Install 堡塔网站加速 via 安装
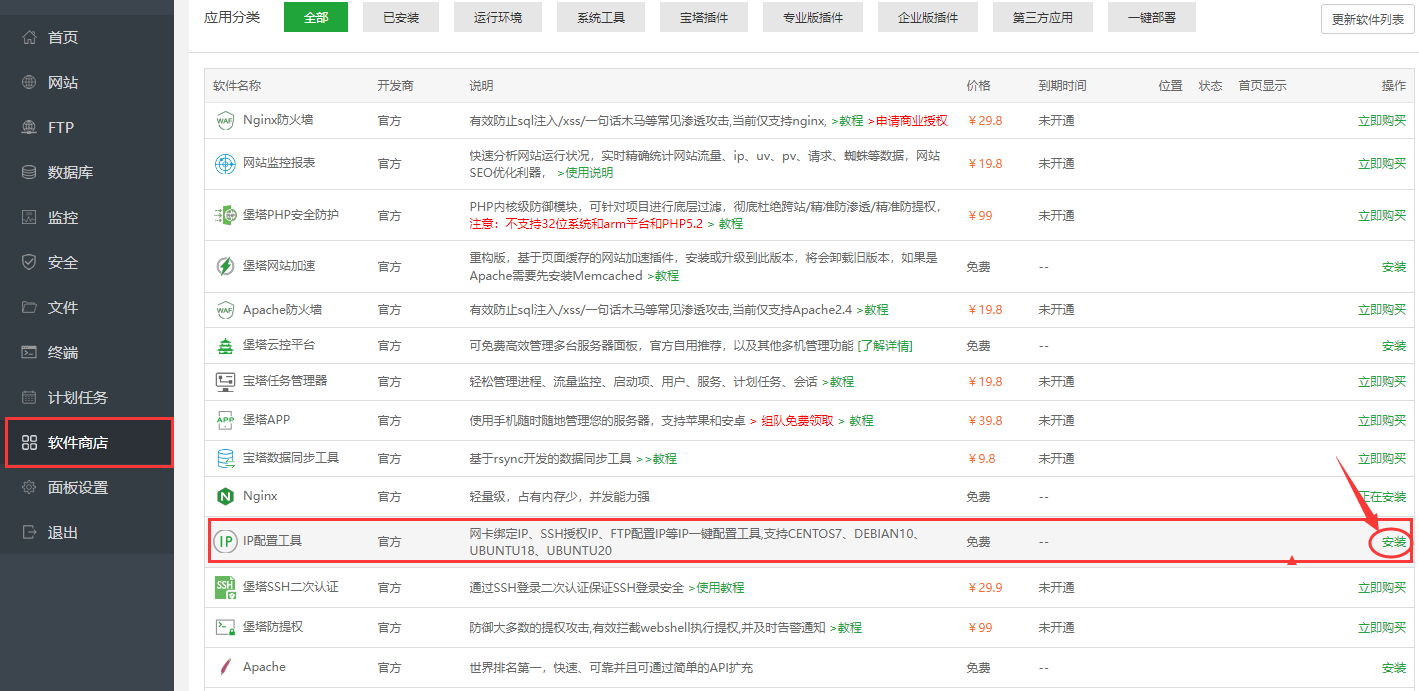1419x691 pixels. 1394,267
